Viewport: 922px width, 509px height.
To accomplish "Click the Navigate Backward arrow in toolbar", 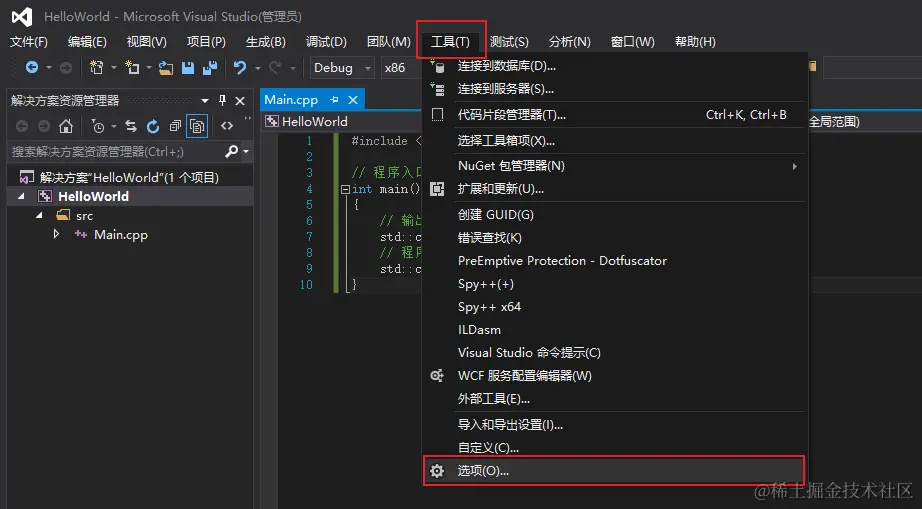I will coord(32,68).
